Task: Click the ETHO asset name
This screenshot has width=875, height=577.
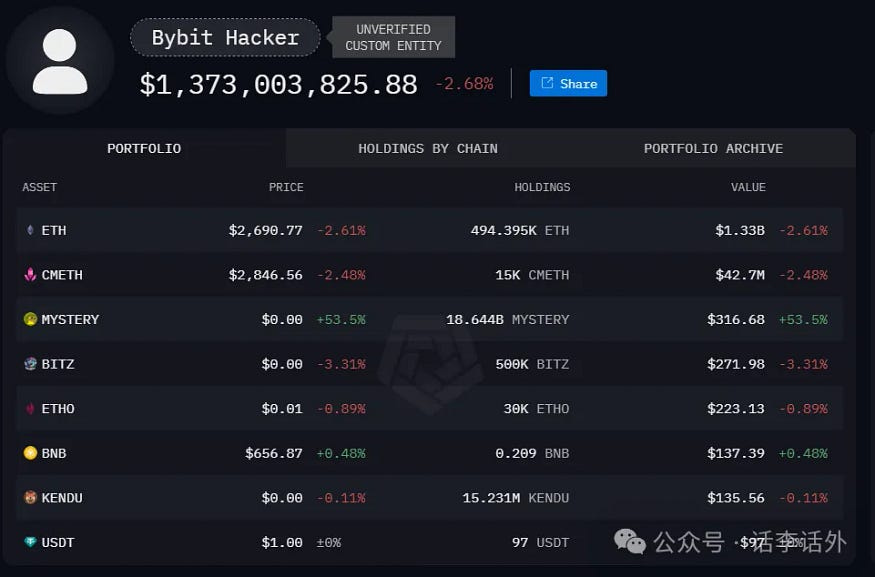Action: click(x=58, y=408)
